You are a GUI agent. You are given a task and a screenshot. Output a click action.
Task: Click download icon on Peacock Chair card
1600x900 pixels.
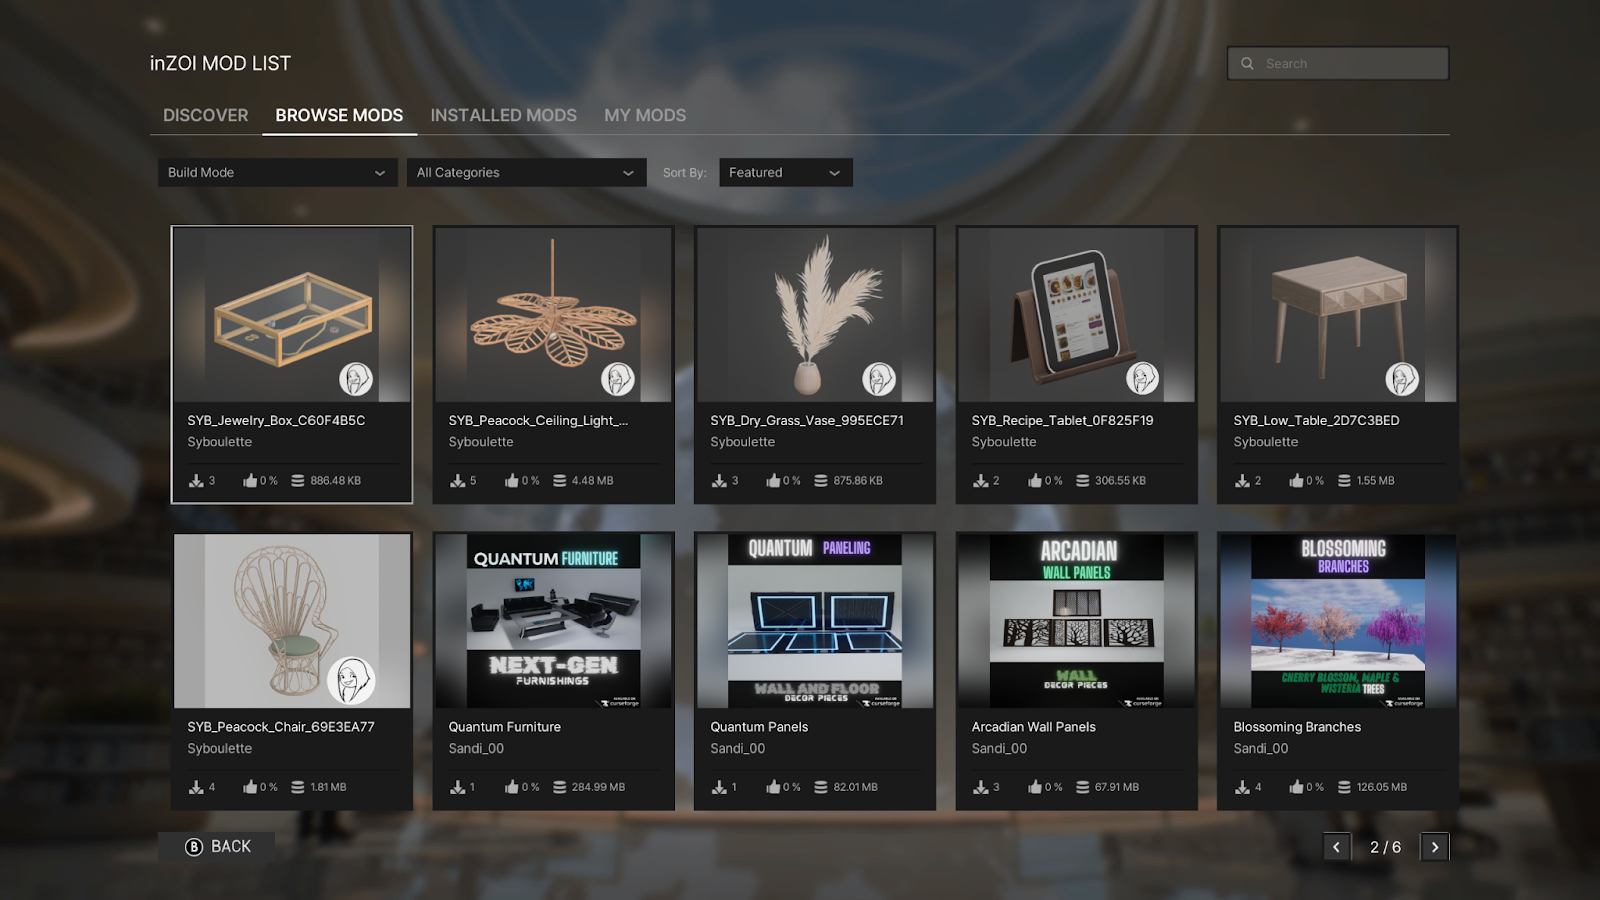click(196, 788)
